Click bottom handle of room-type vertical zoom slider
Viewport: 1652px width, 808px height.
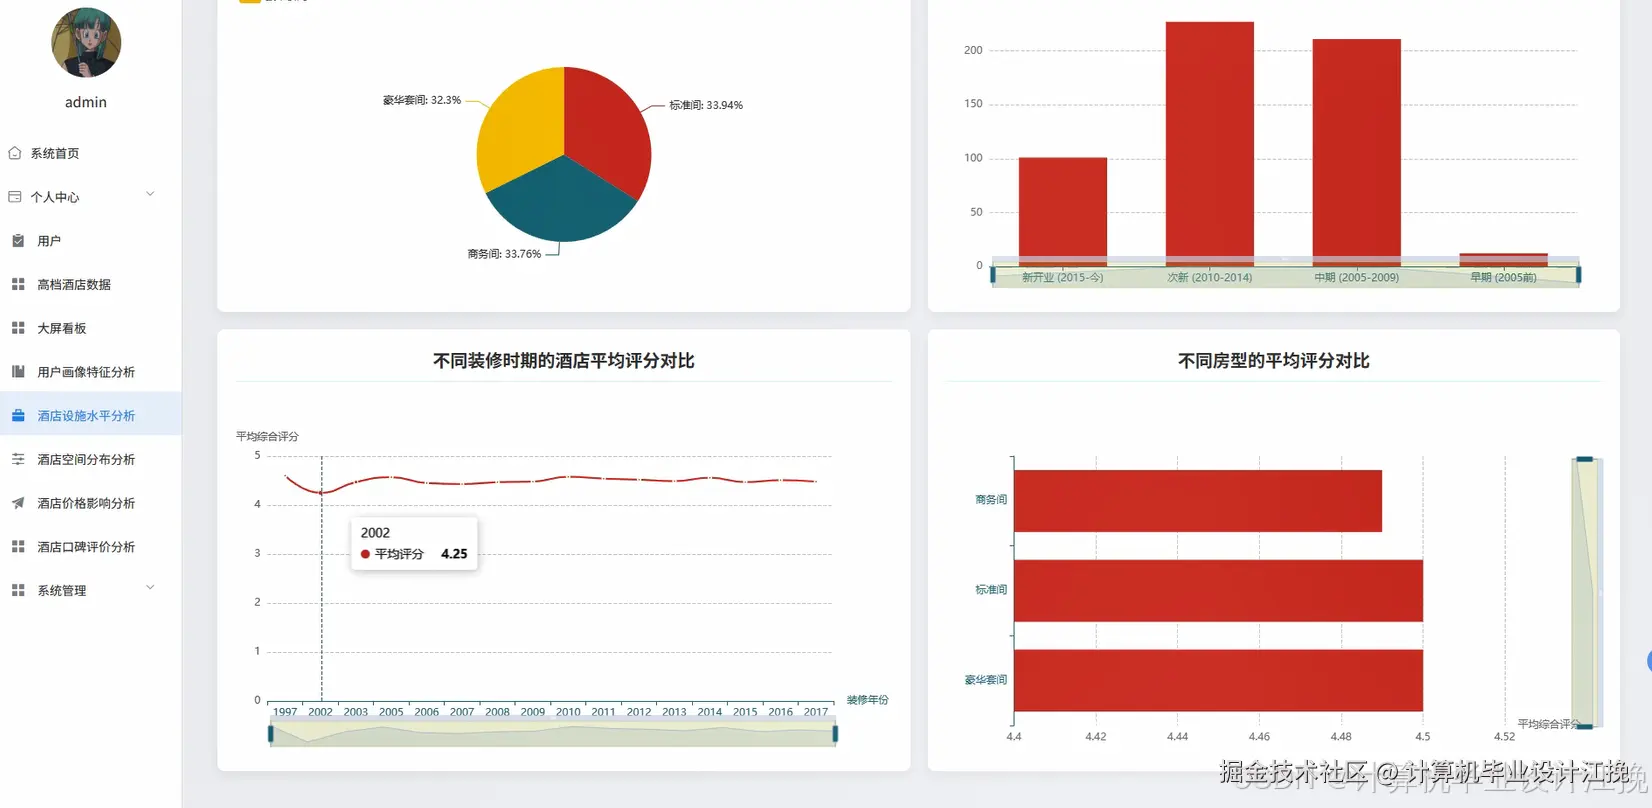pos(1585,726)
